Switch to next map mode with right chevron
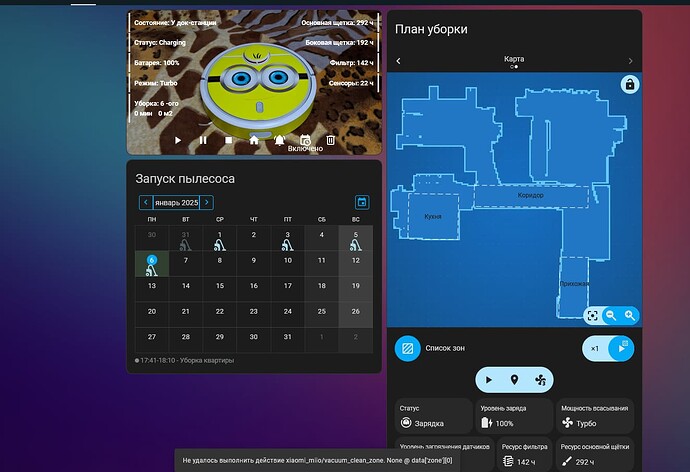 tap(630, 61)
